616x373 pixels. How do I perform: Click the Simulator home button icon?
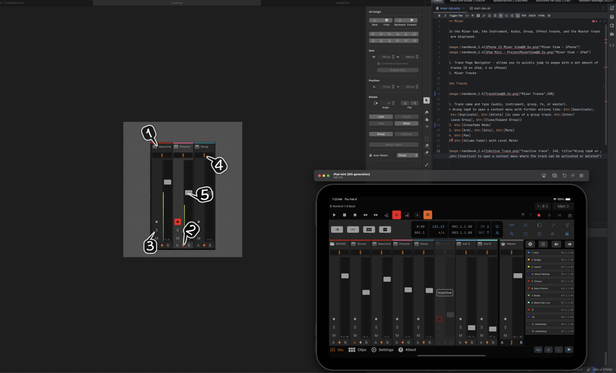544,176
